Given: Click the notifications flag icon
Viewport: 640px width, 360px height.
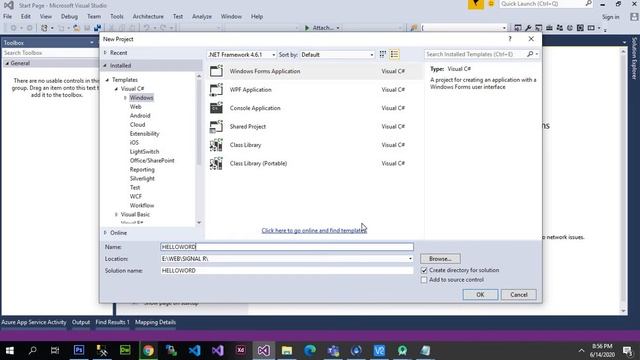Looking at the screenshot, I should (476, 4).
